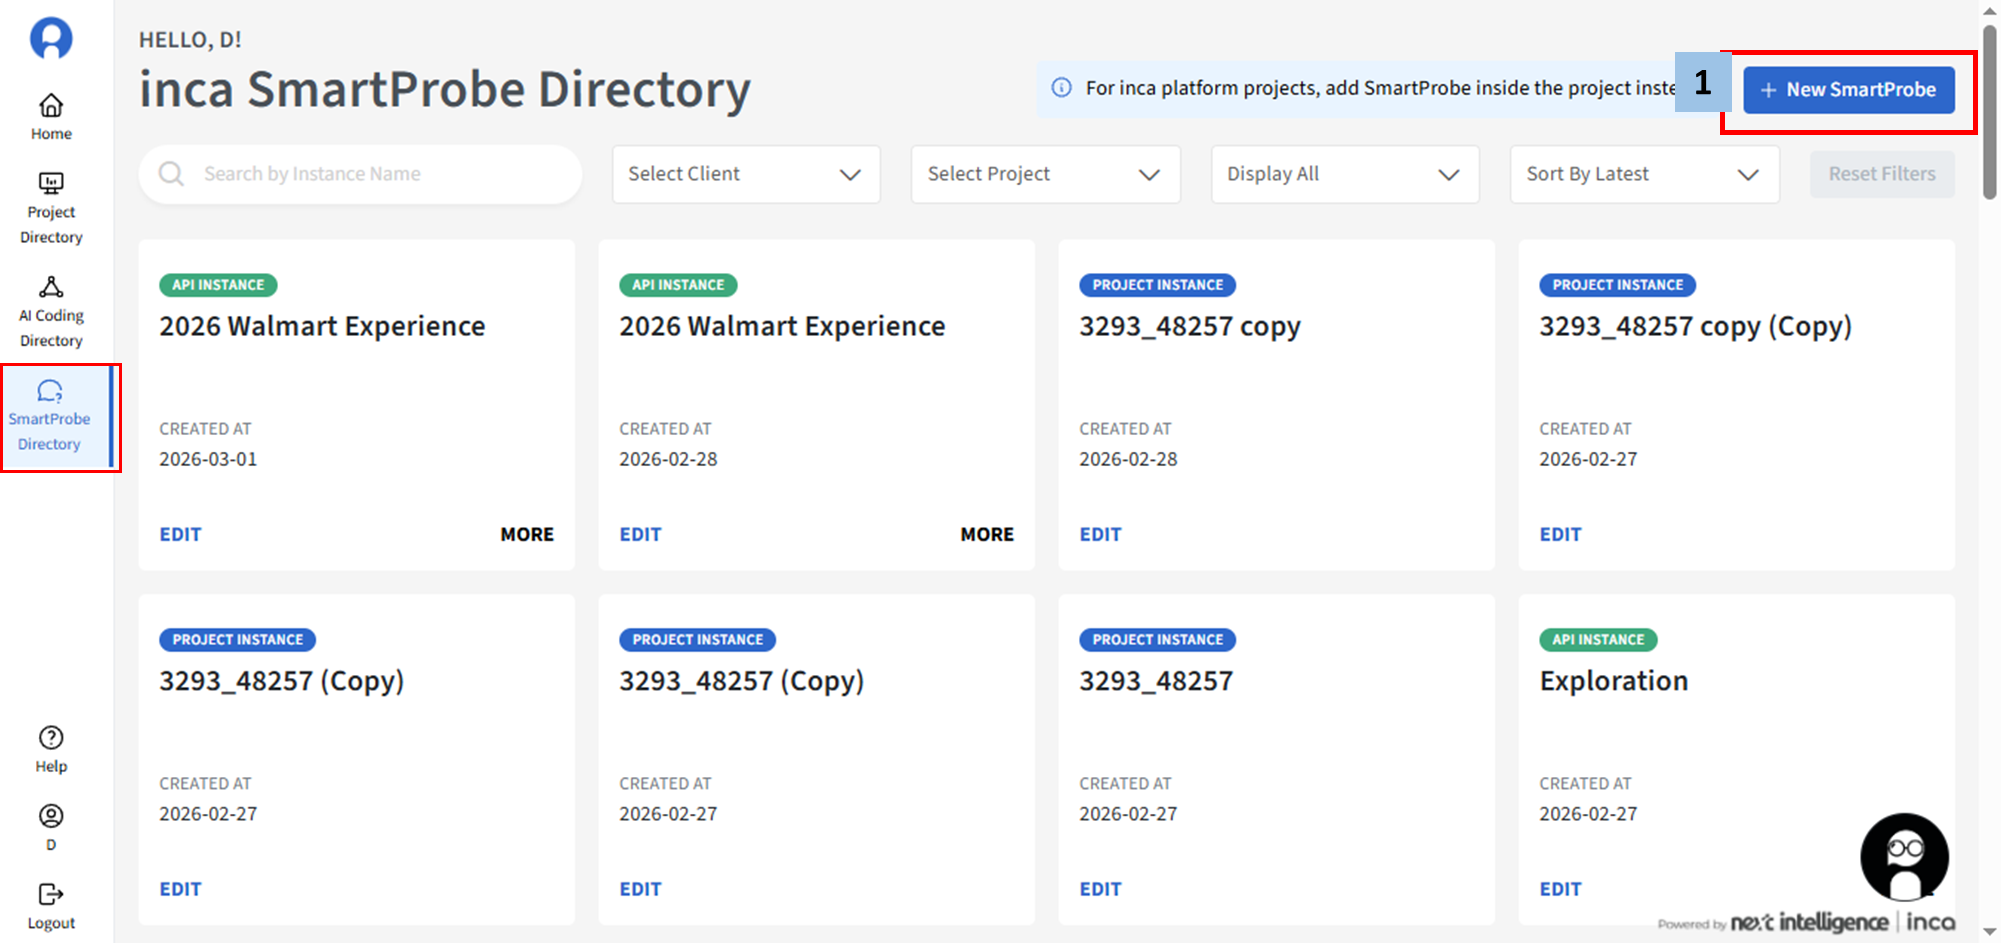Select SmartProbe Directory sidebar icon

[50, 392]
